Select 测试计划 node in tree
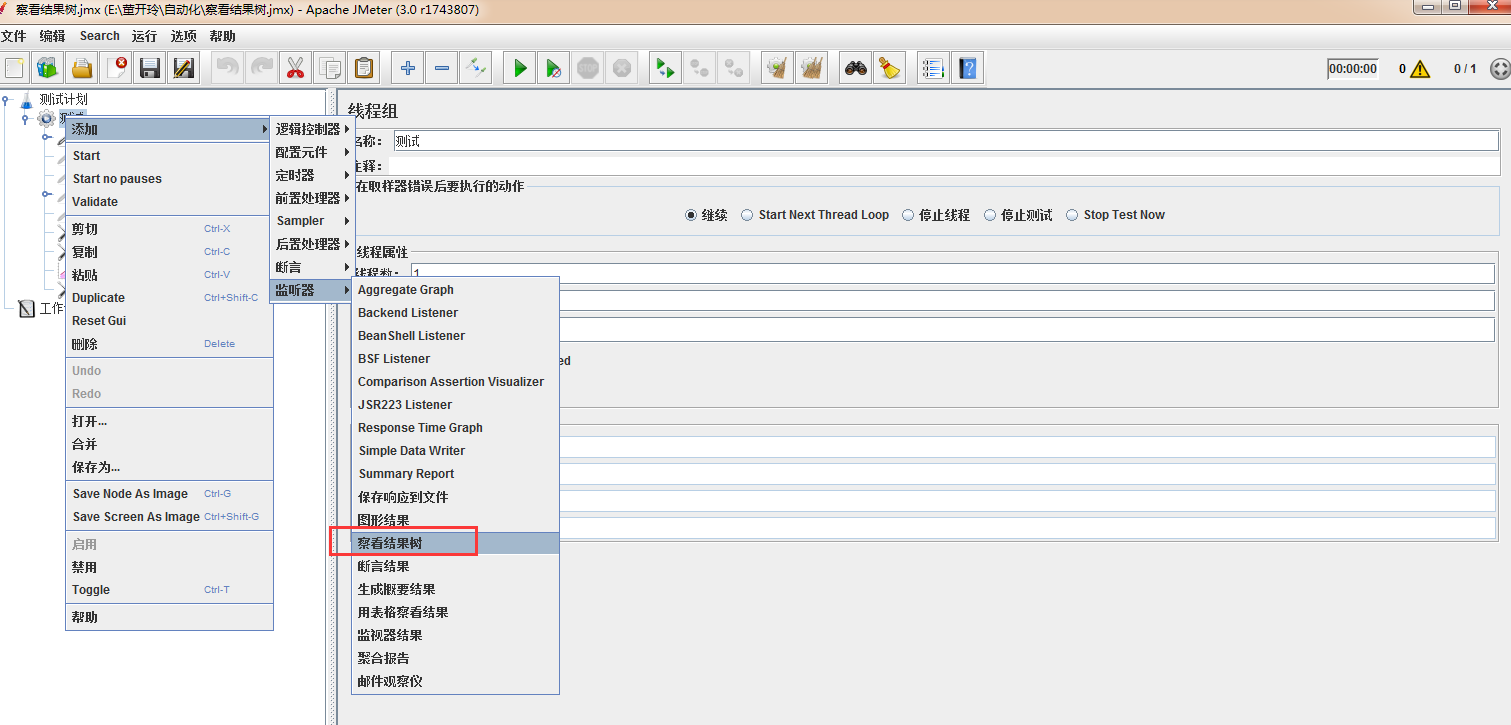Screen dimensions: 1511x725 coord(63,100)
